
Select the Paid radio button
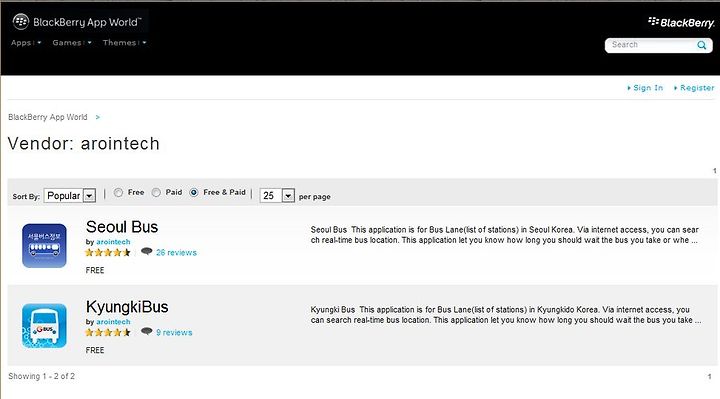[156, 192]
